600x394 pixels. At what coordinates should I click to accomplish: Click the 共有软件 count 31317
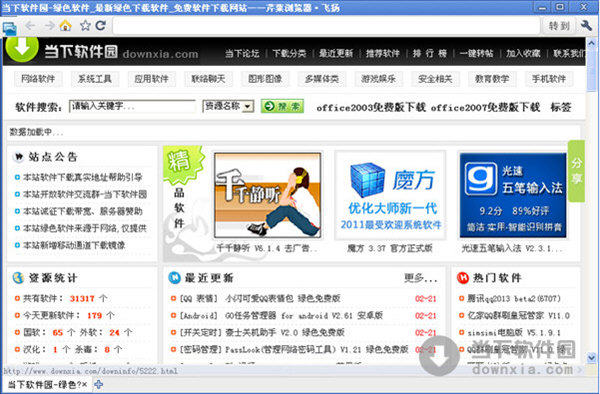82,298
